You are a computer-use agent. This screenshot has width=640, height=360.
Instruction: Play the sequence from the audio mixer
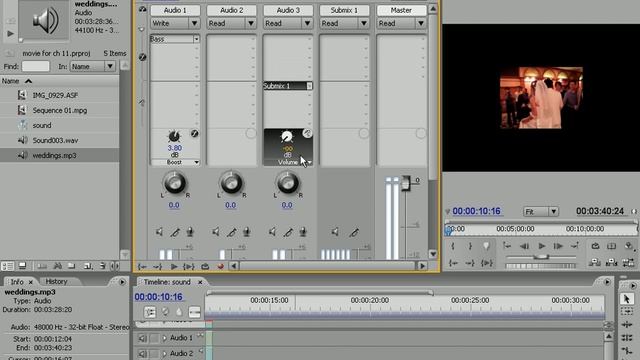[x=174, y=267]
